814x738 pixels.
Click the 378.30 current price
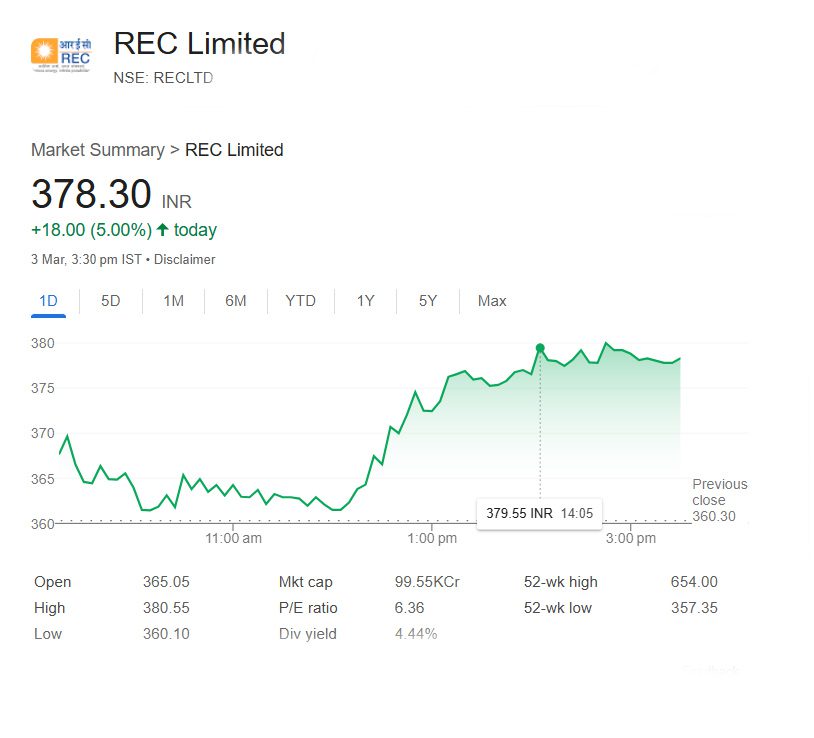[91, 194]
